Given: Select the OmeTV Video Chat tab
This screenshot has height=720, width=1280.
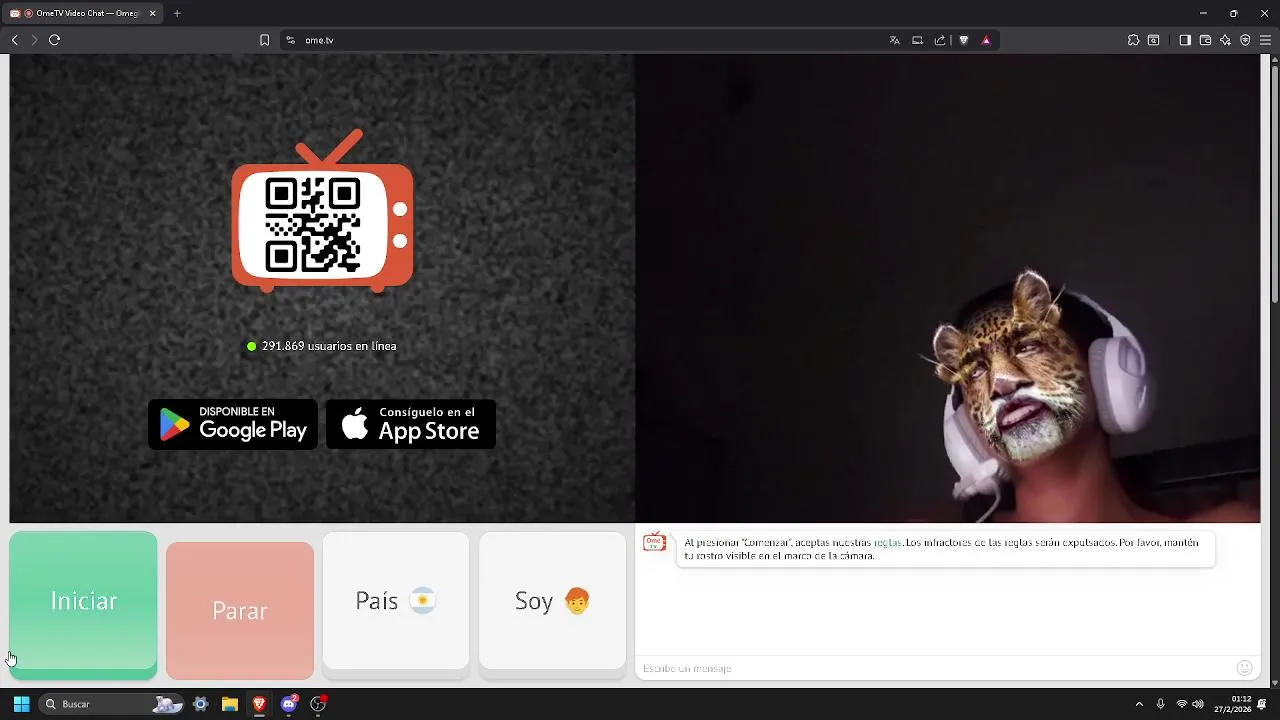Looking at the screenshot, I should point(82,14).
